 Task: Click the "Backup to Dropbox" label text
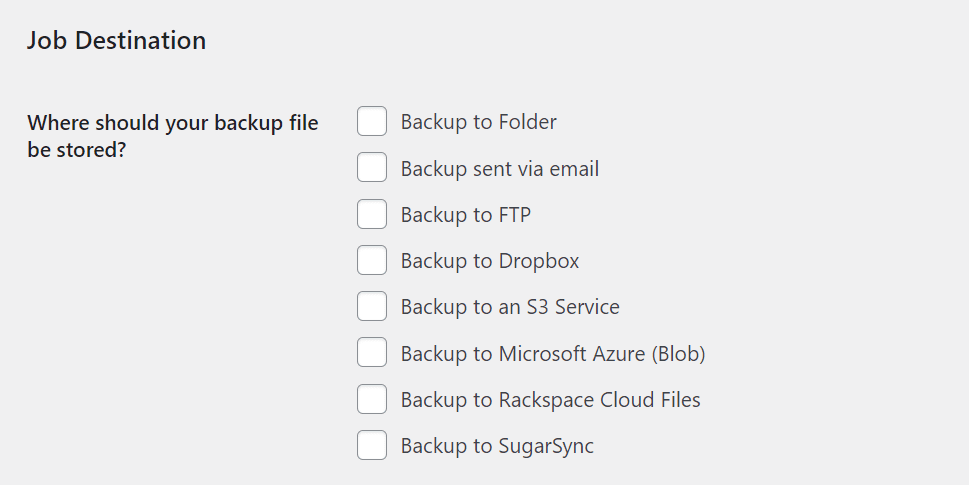click(489, 261)
